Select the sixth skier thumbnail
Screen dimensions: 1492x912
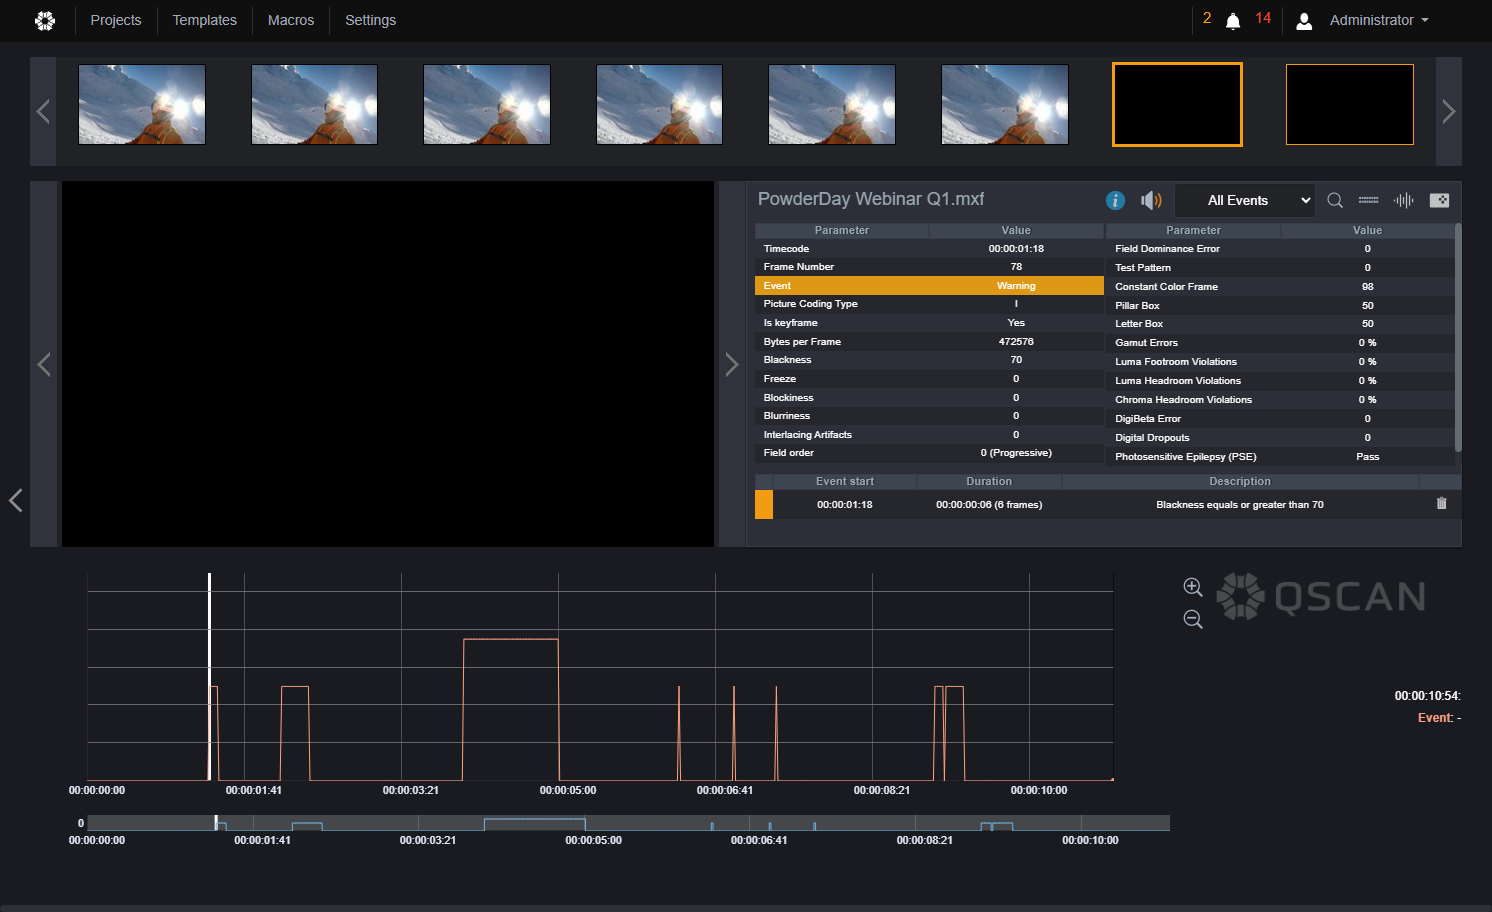pyautogui.click(x=1005, y=104)
